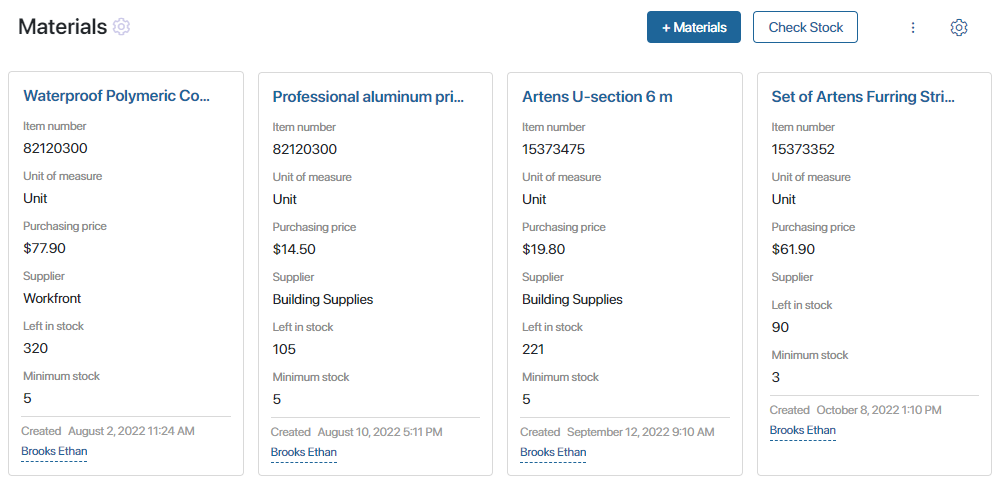Click the Workfront supplier value
This screenshot has height=483, width=999.
(x=52, y=298)
